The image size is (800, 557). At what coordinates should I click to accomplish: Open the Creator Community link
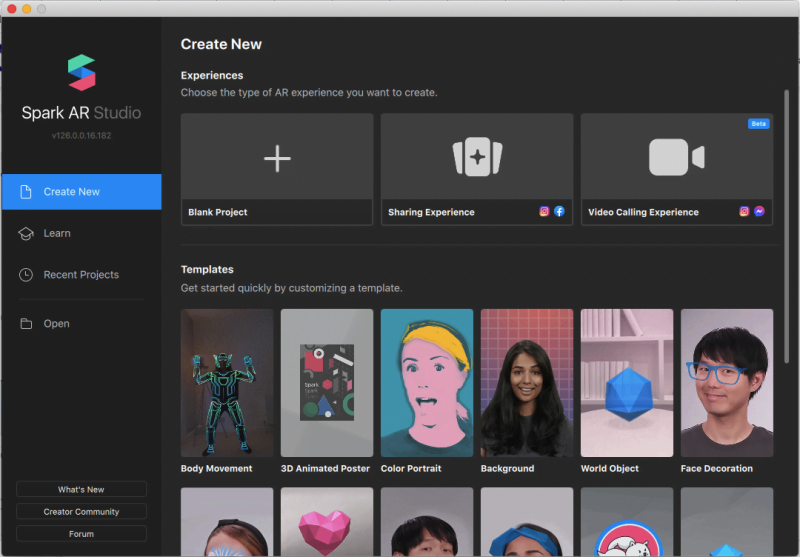pyautogui.click(x=81, y=512)
